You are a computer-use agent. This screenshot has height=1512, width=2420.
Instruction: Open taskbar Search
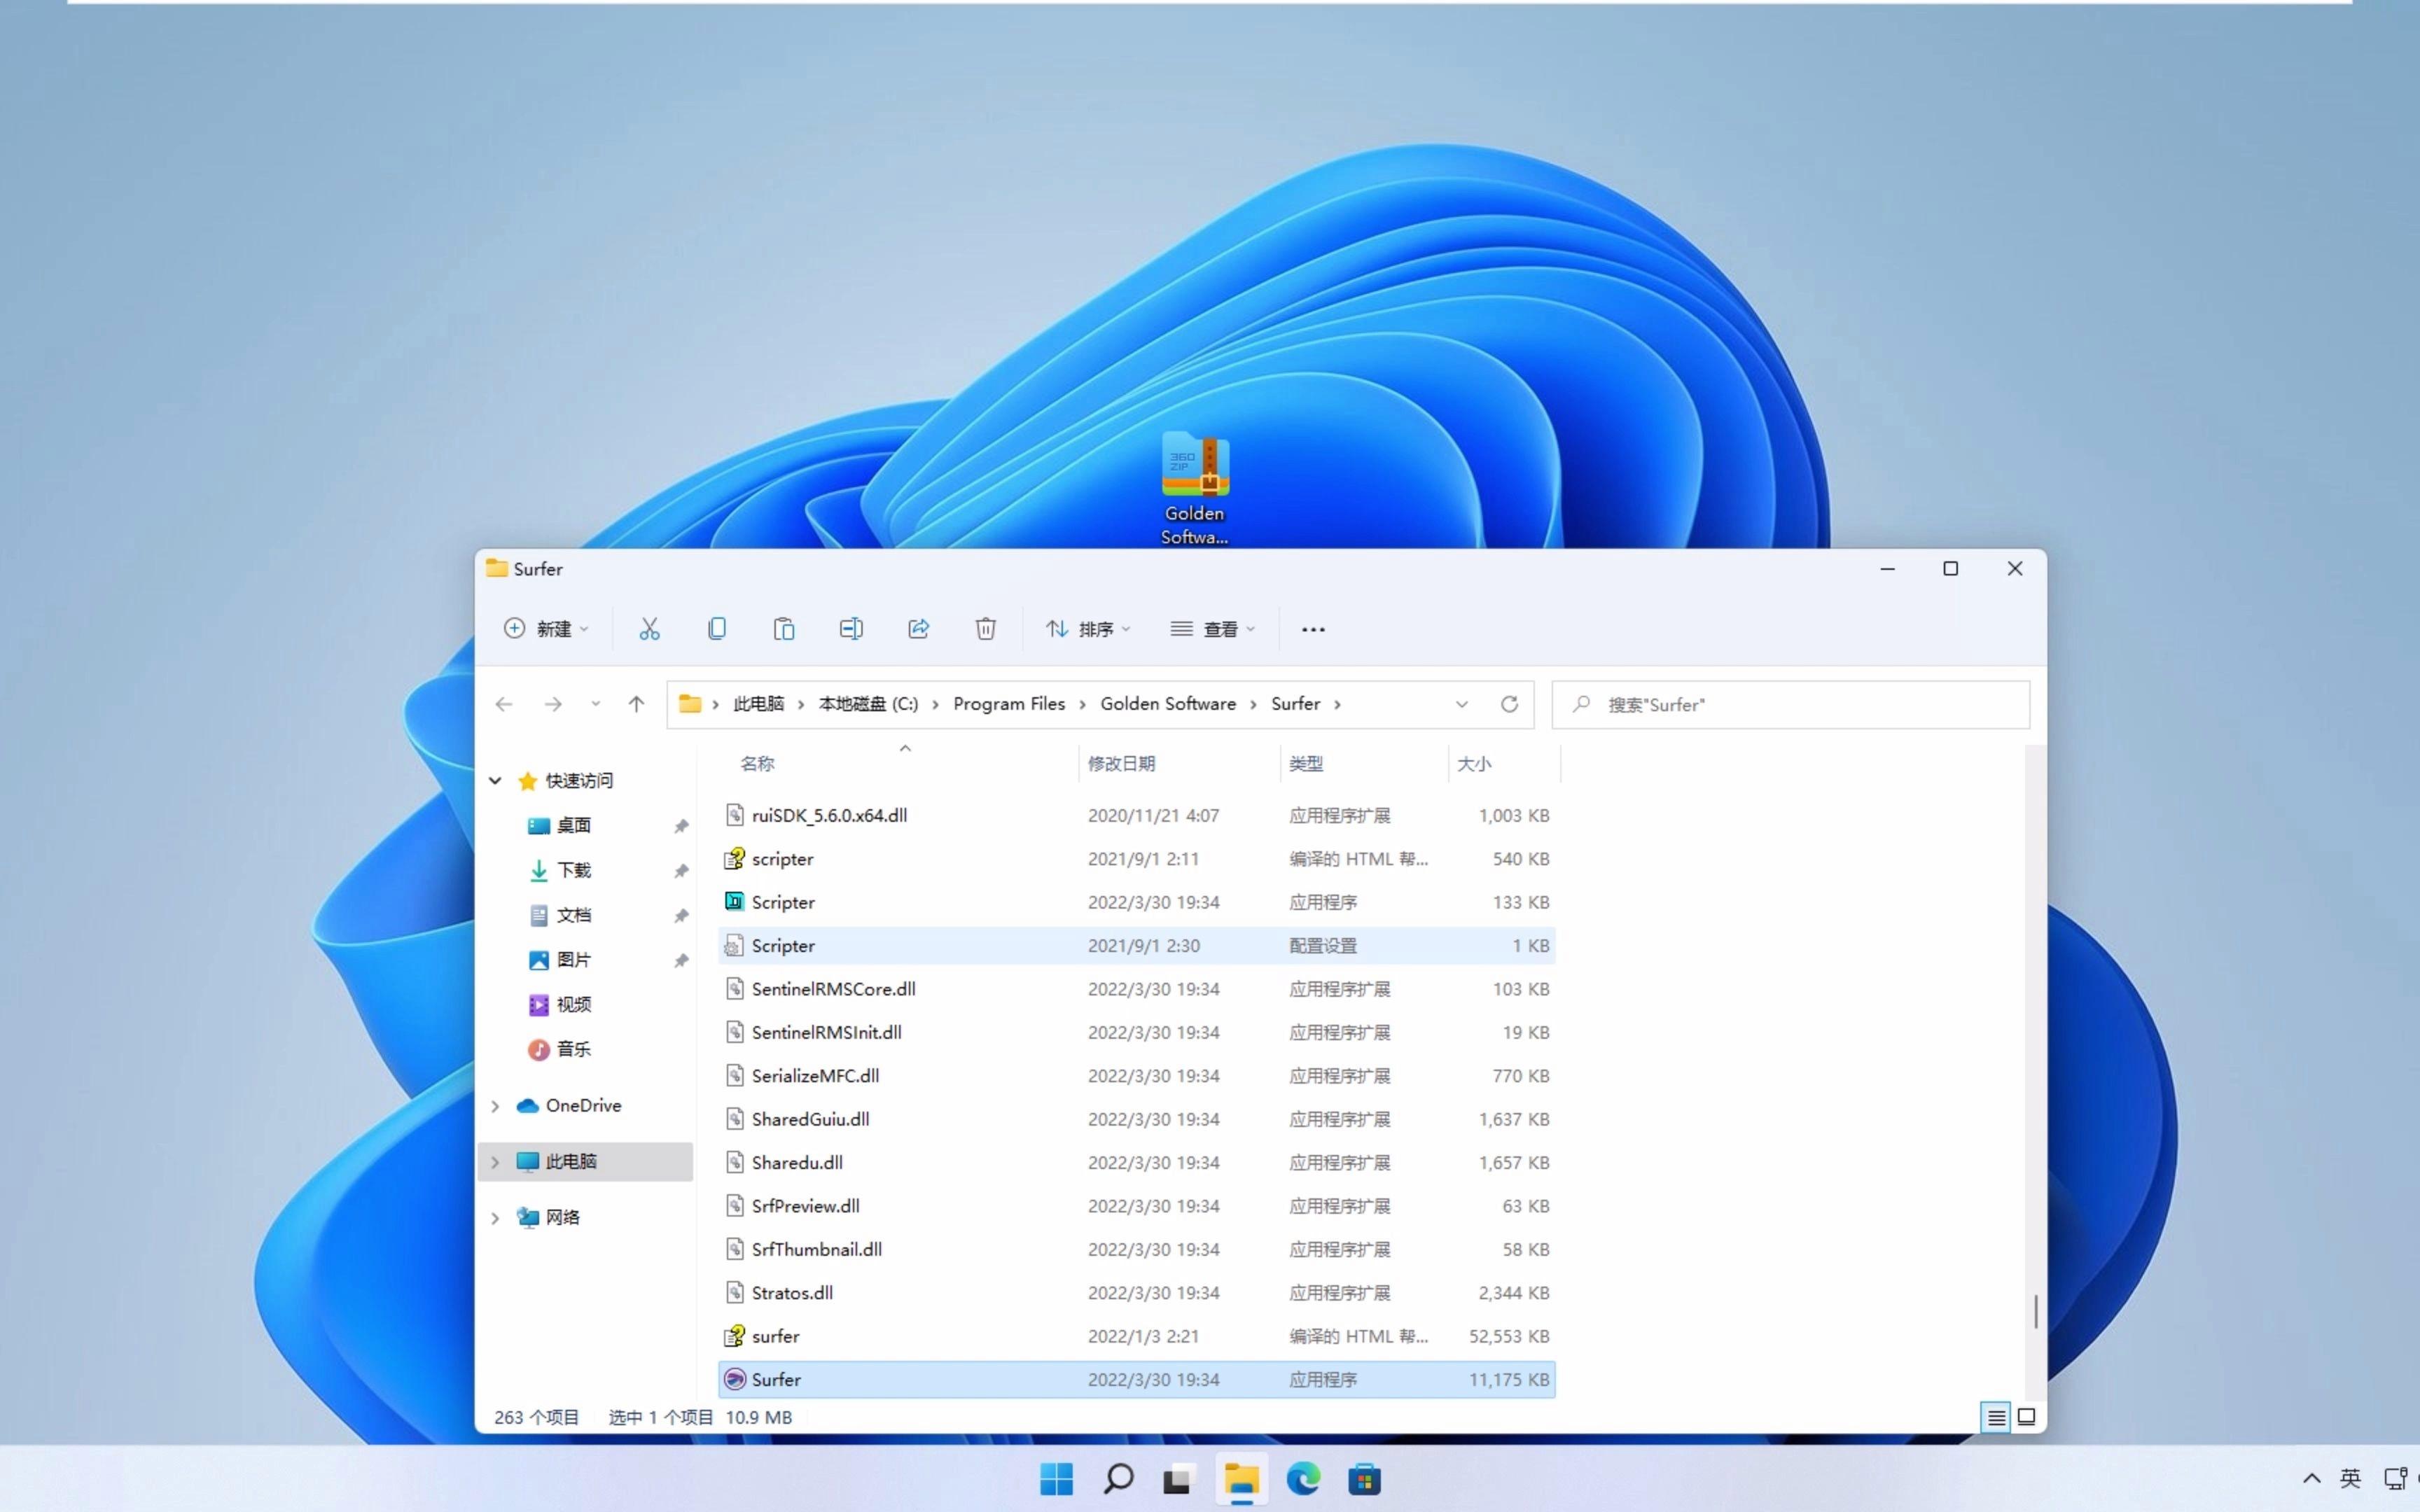1118,1479
